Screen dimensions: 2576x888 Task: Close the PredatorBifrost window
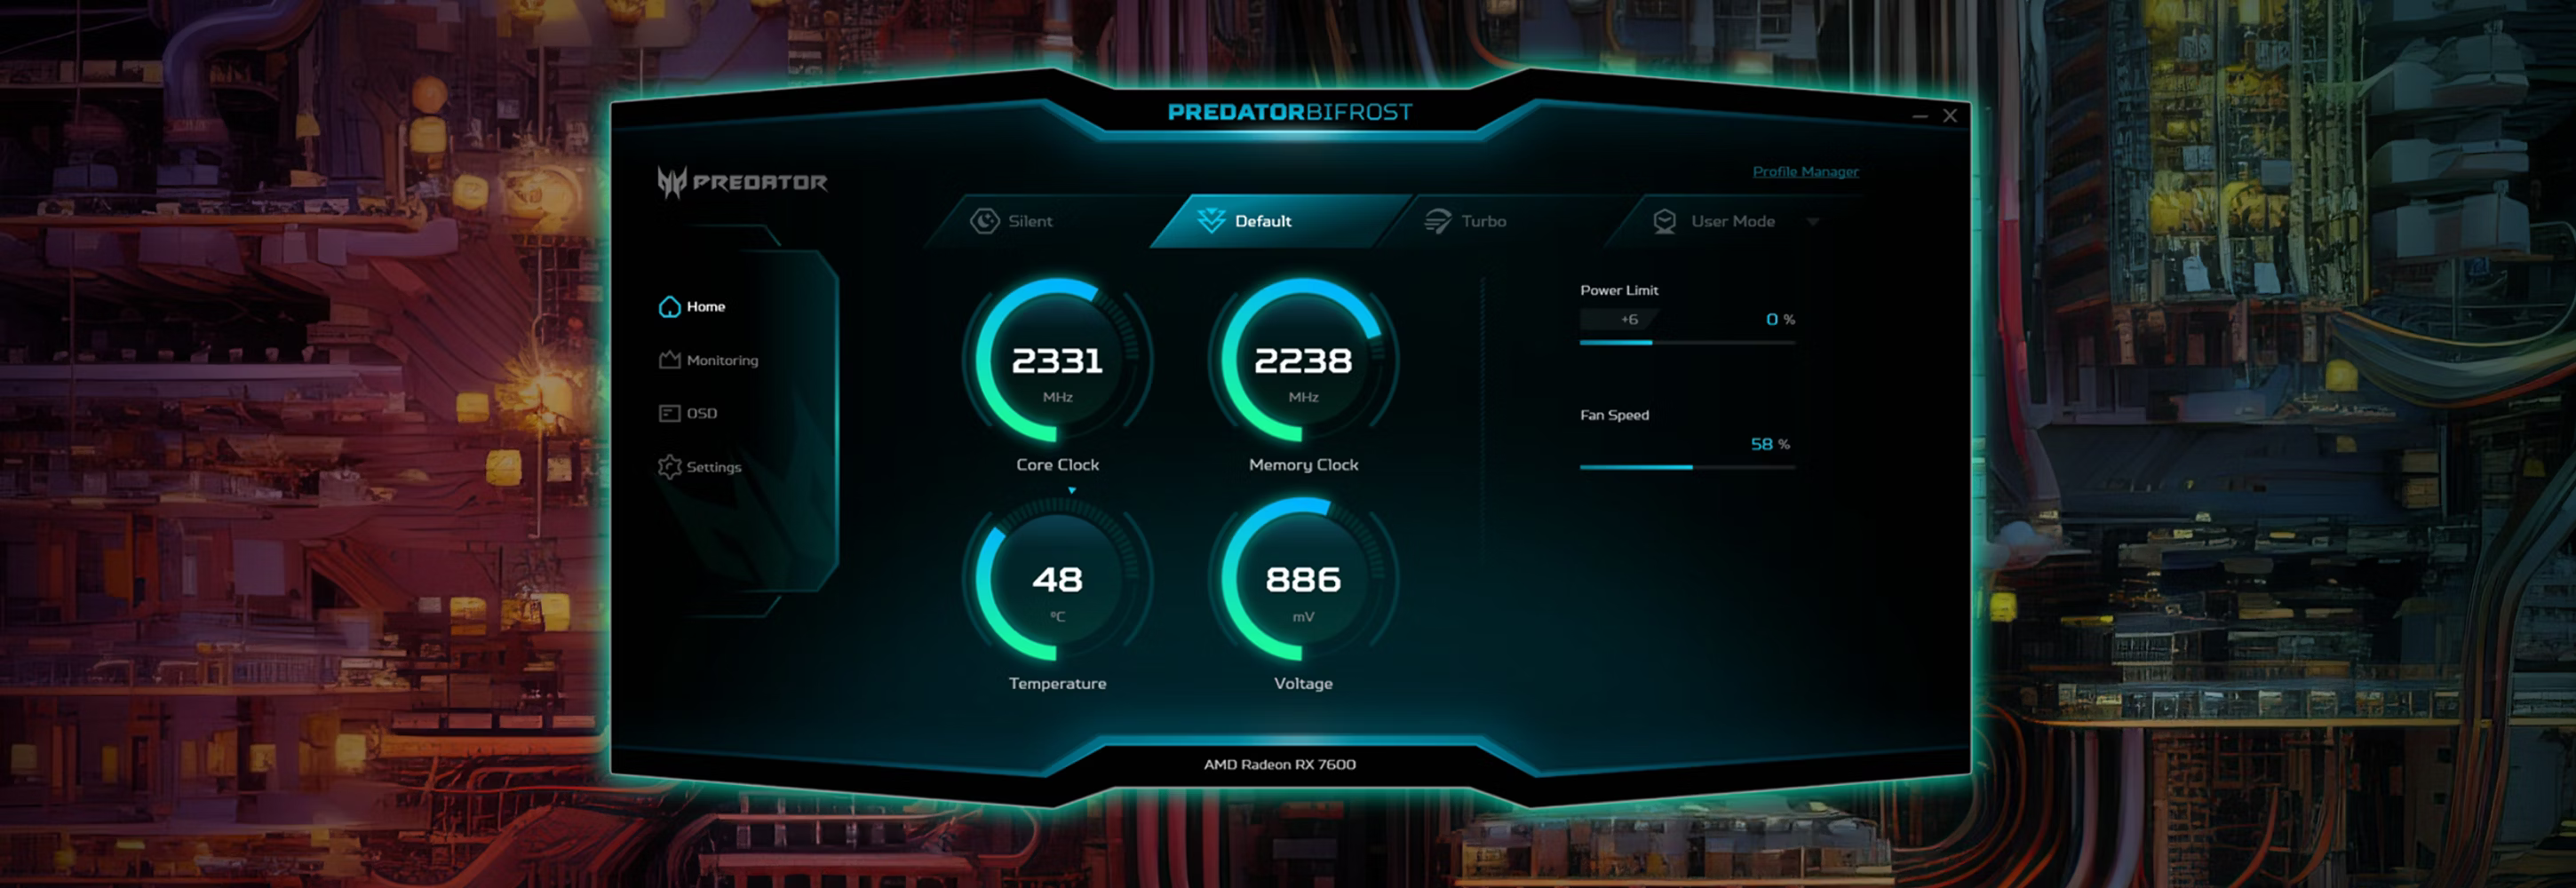(x=1950, y=116)
